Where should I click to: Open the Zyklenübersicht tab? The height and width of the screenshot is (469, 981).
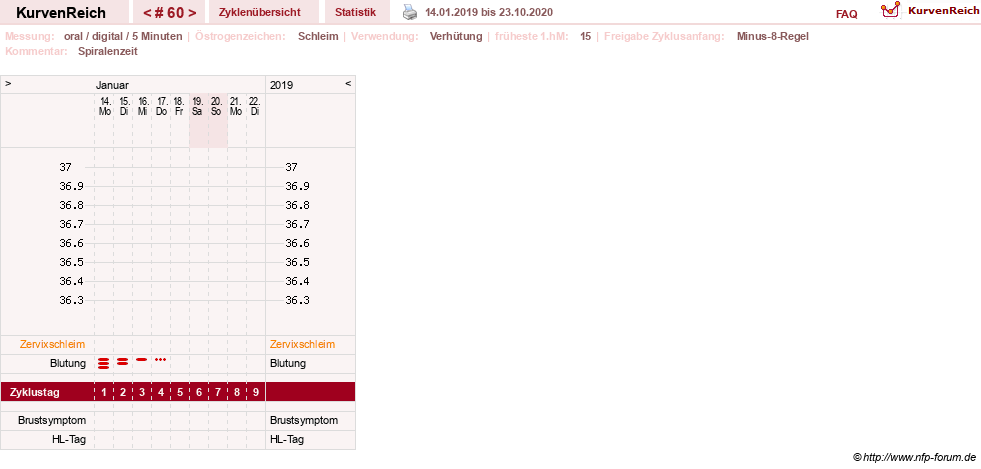(x=260, y=12)
